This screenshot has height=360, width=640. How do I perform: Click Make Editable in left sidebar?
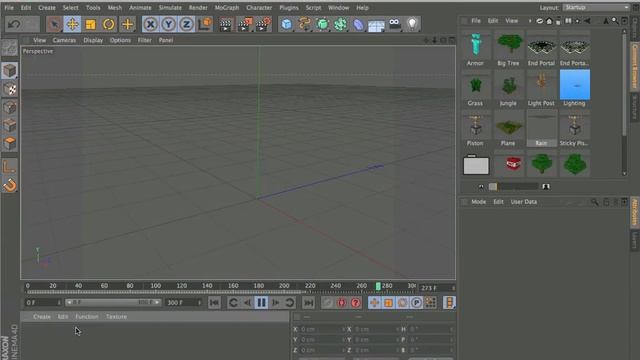tap(9, 48)
